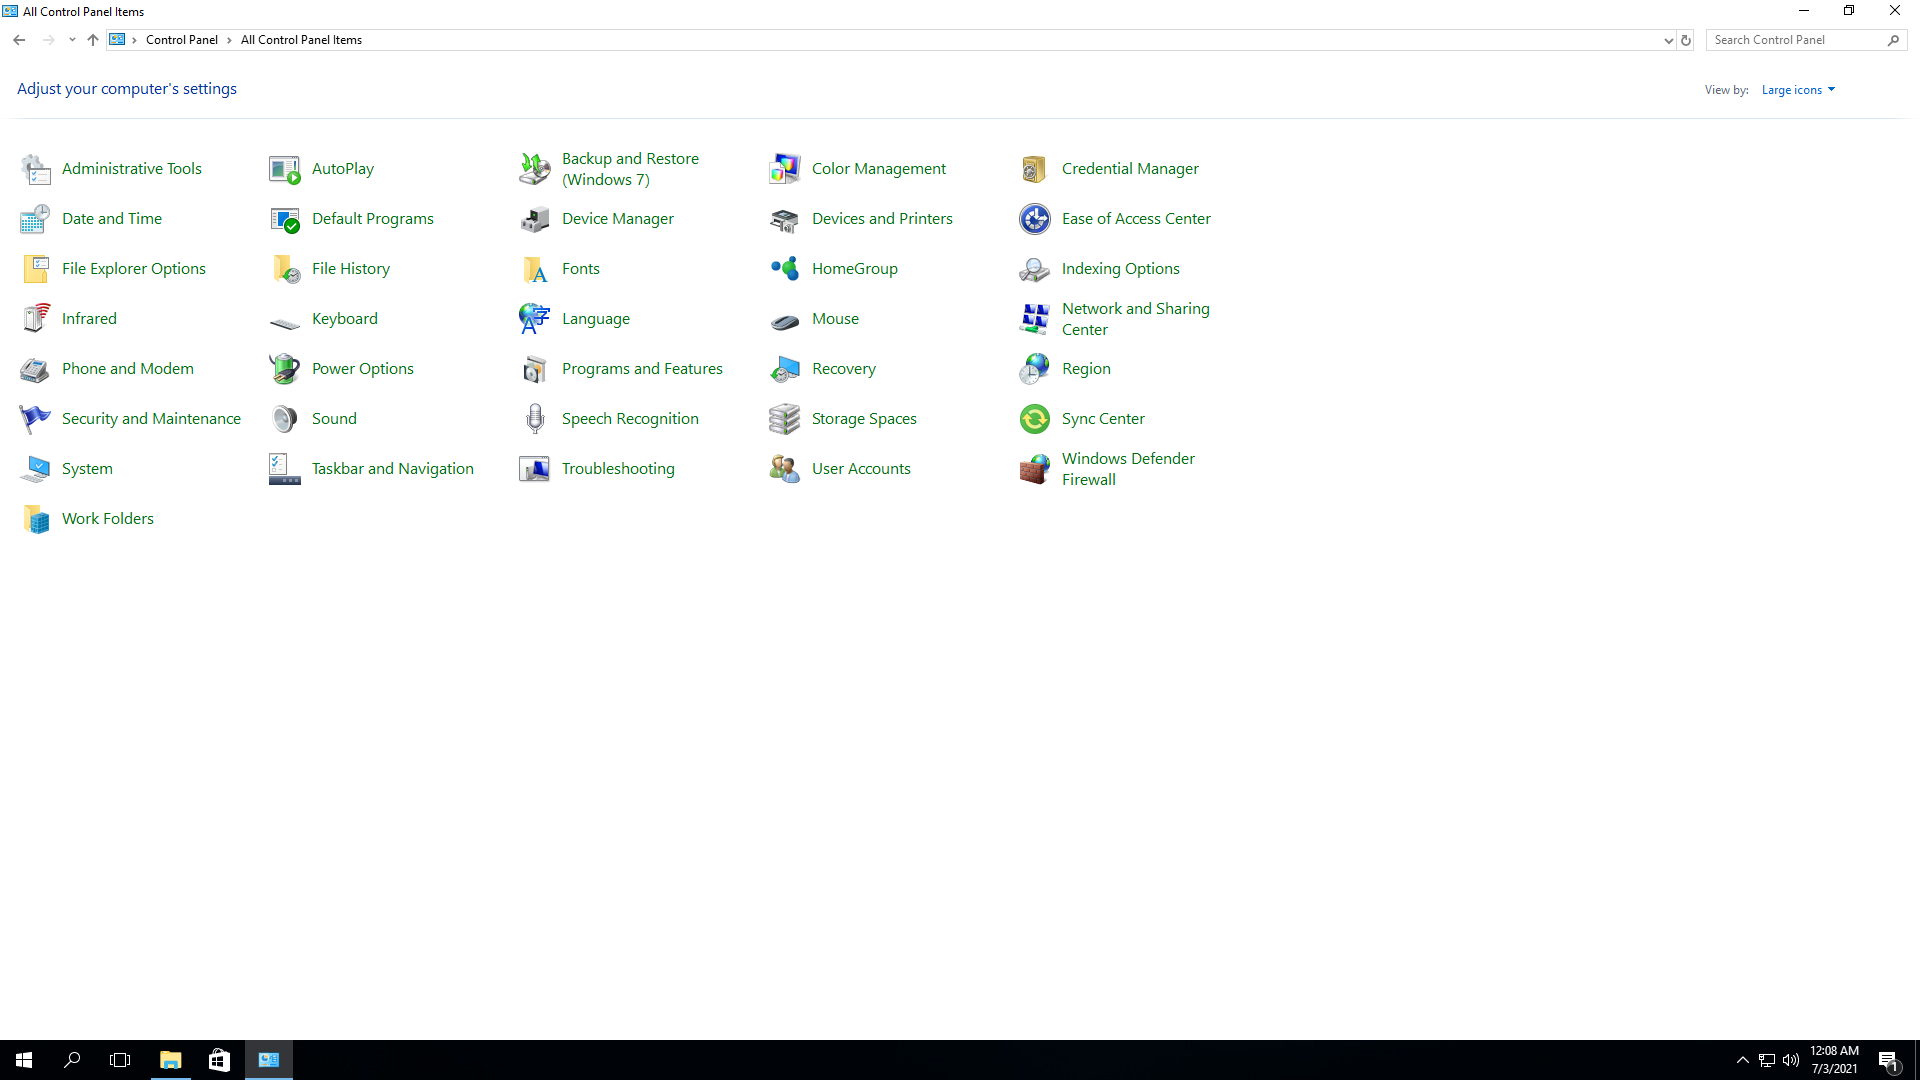This screenshot has width=1920, height=1080.
Task: Click the Windows Defender Firewall icon
Action: 1034,469
